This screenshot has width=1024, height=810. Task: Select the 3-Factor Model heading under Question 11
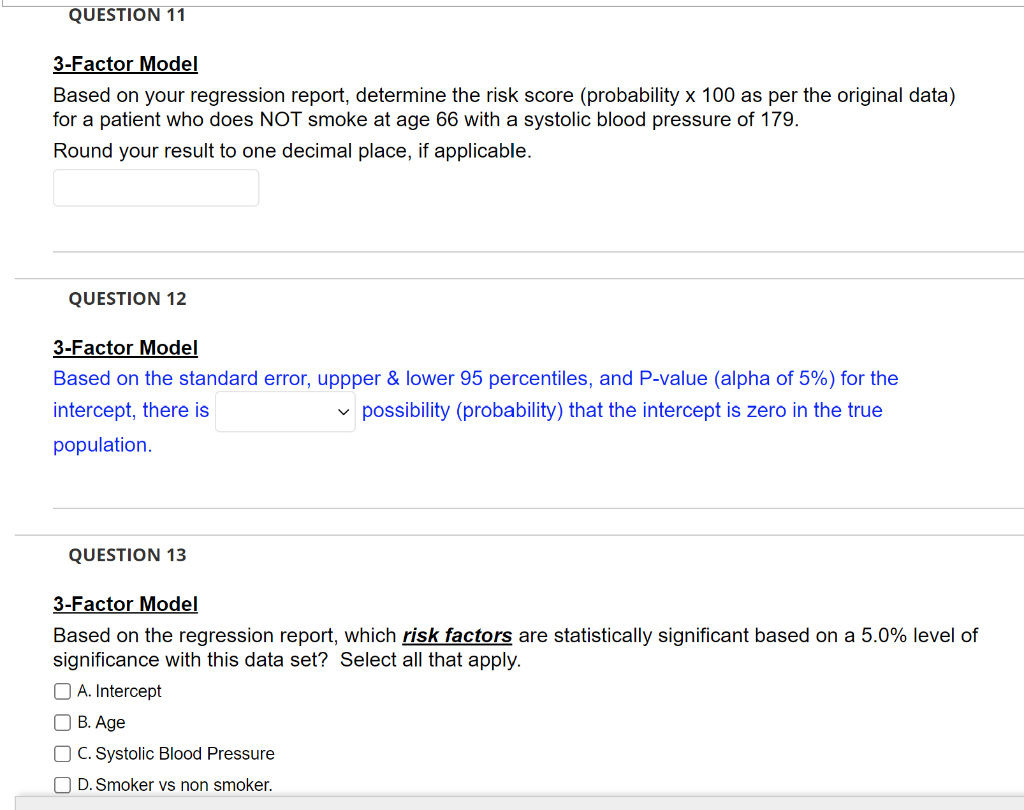coord(125,63)
